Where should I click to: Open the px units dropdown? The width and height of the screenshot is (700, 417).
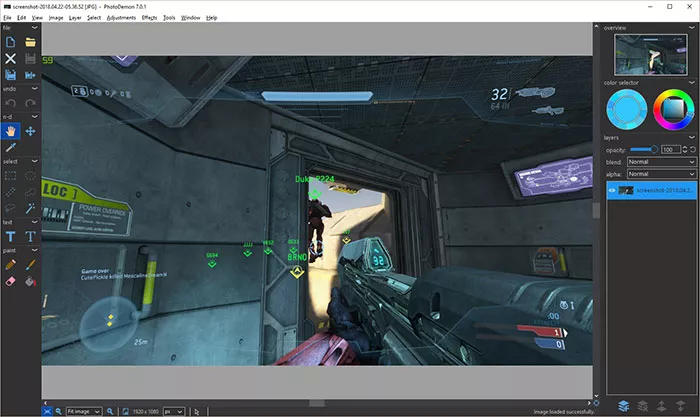[x=174, y=411]
